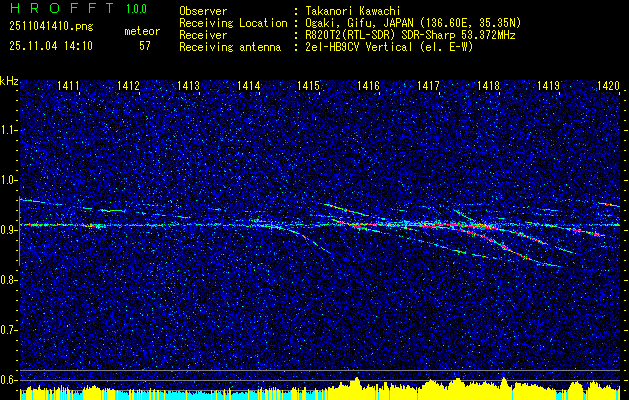
Task: Click the meteor count value 57
Action: point(145,46)
